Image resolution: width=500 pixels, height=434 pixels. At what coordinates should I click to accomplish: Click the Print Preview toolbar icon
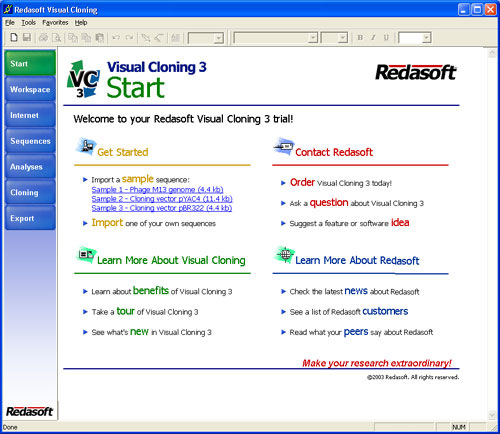coord(57,38)
